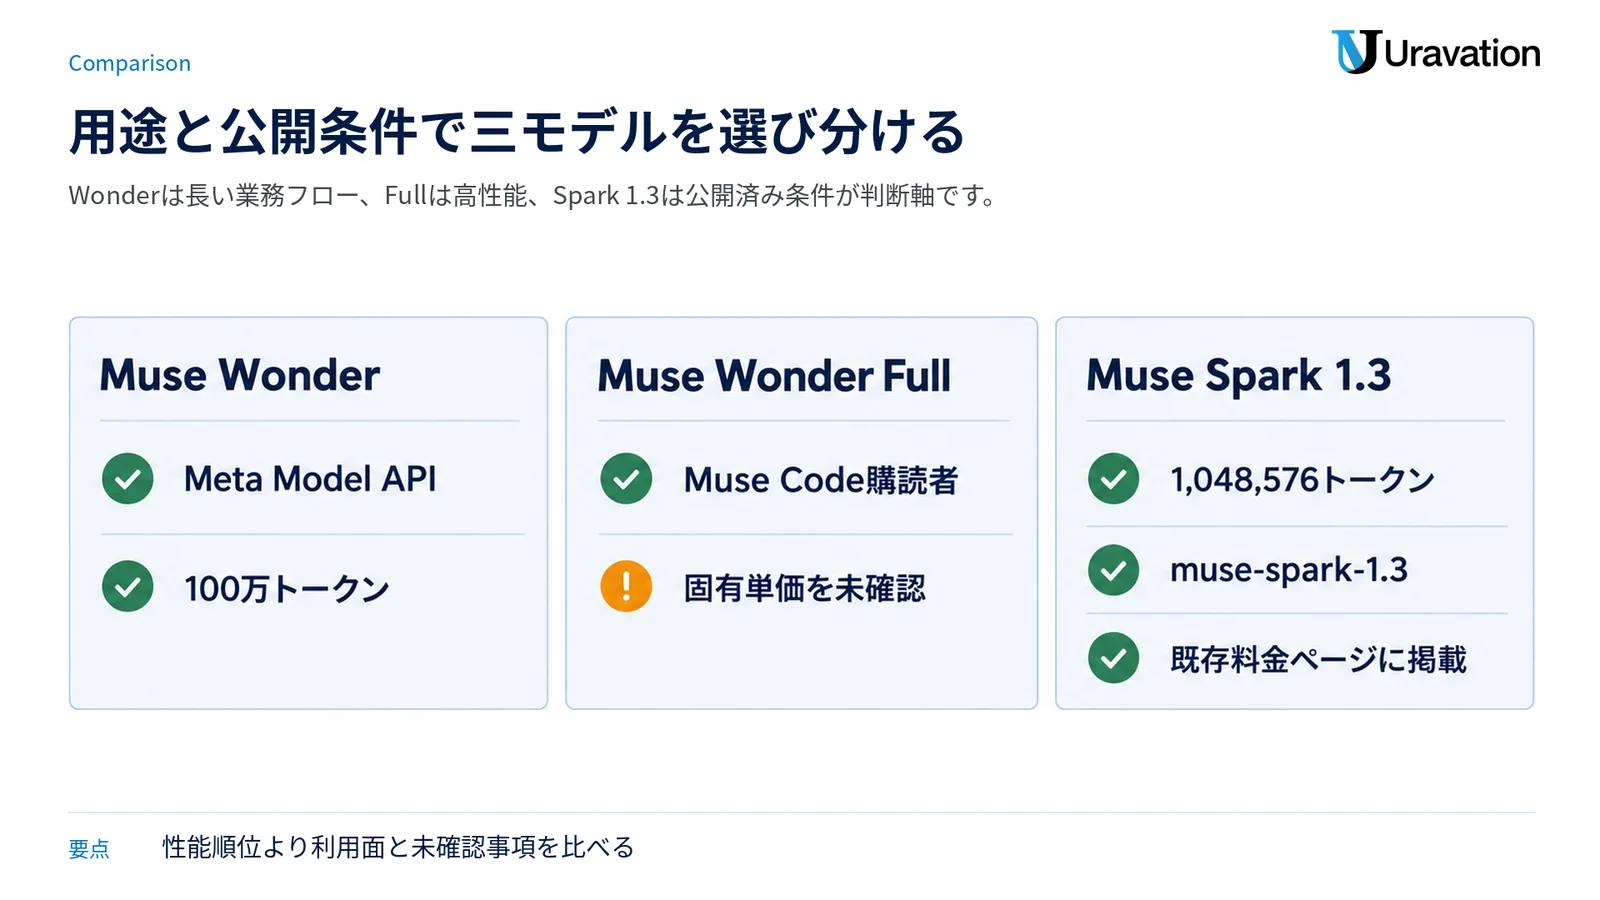1600x900 pixels.
Task: Click the Comparison label
Action: pos(129,63)
